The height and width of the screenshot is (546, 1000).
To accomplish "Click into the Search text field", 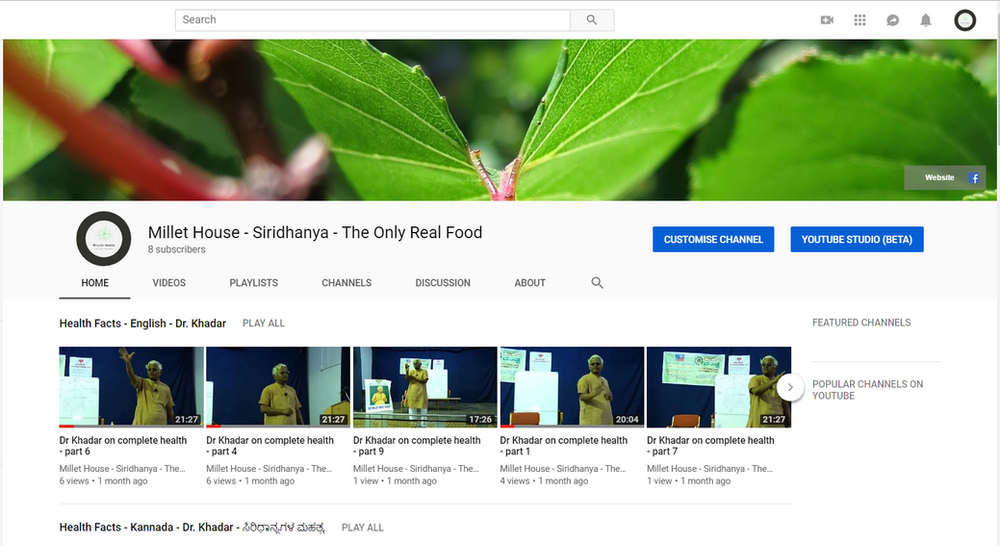I will [x=372, y=20].
